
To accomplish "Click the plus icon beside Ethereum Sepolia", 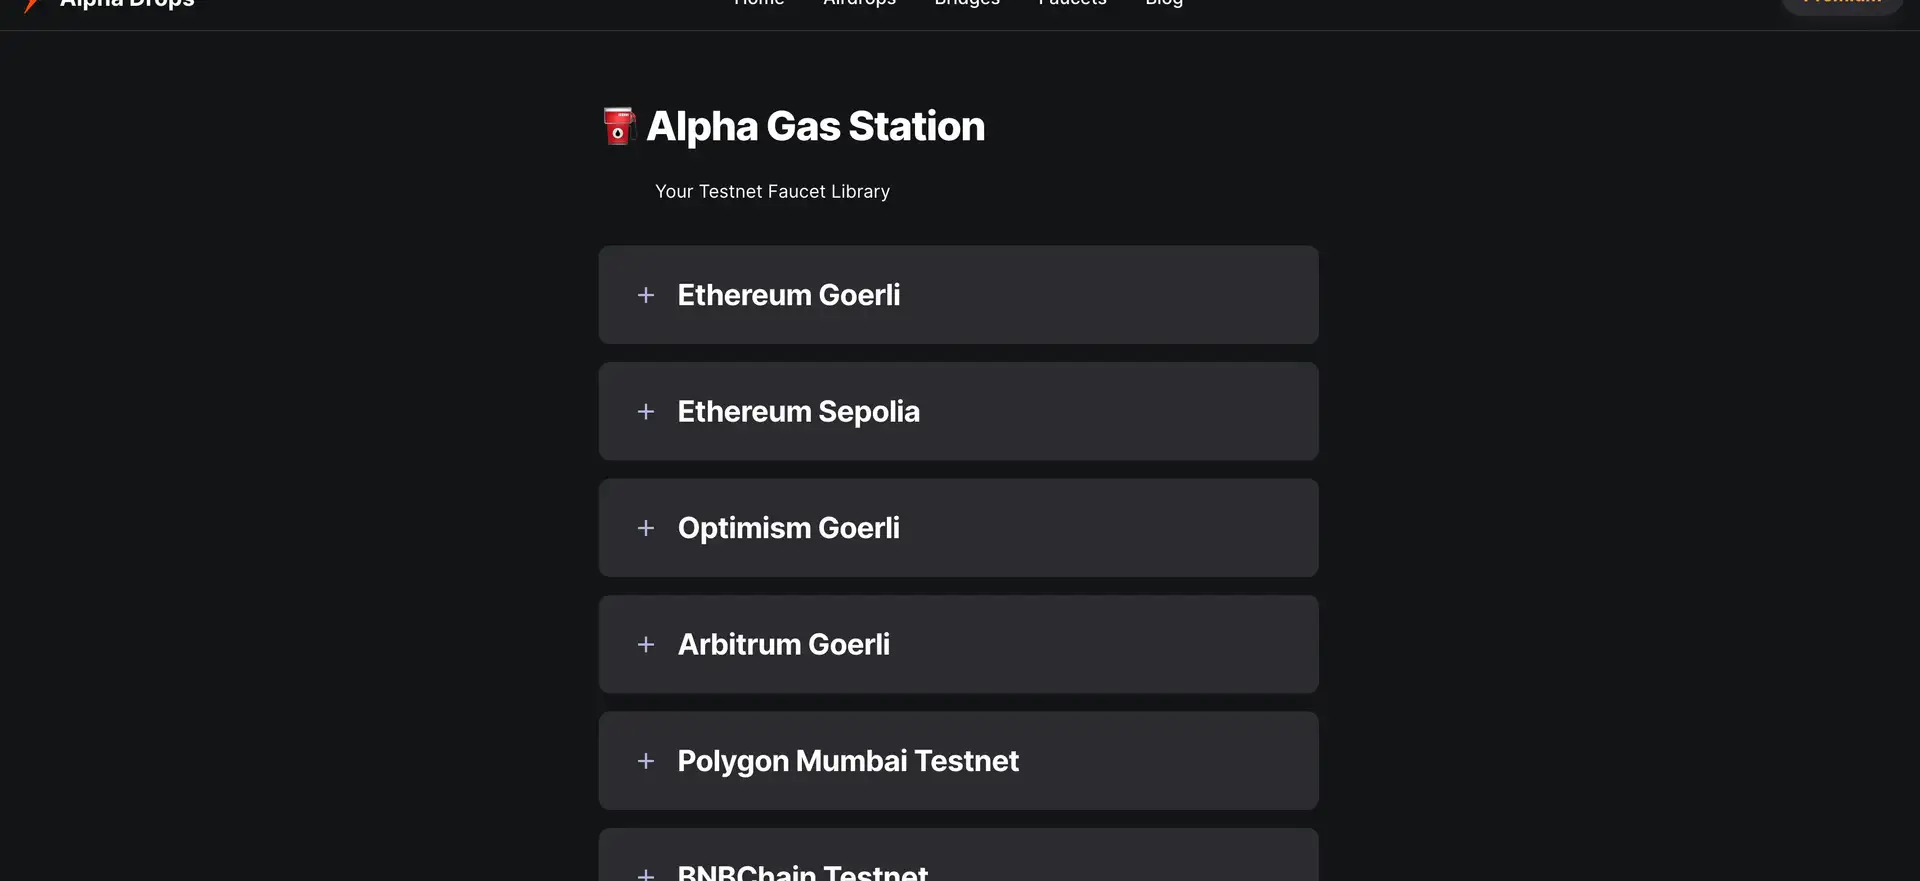I will point(646,411).
